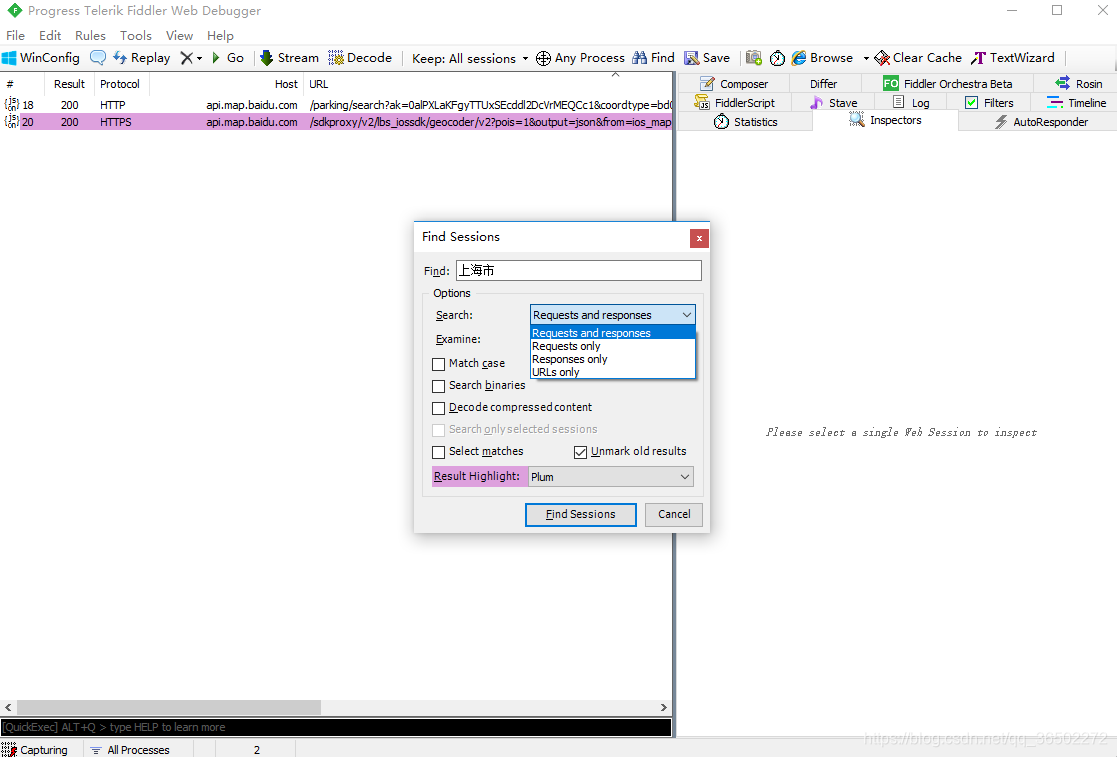1117x757 pixels.
Task: Click the Find Sessions button
Action: click(x=581, y=514)
